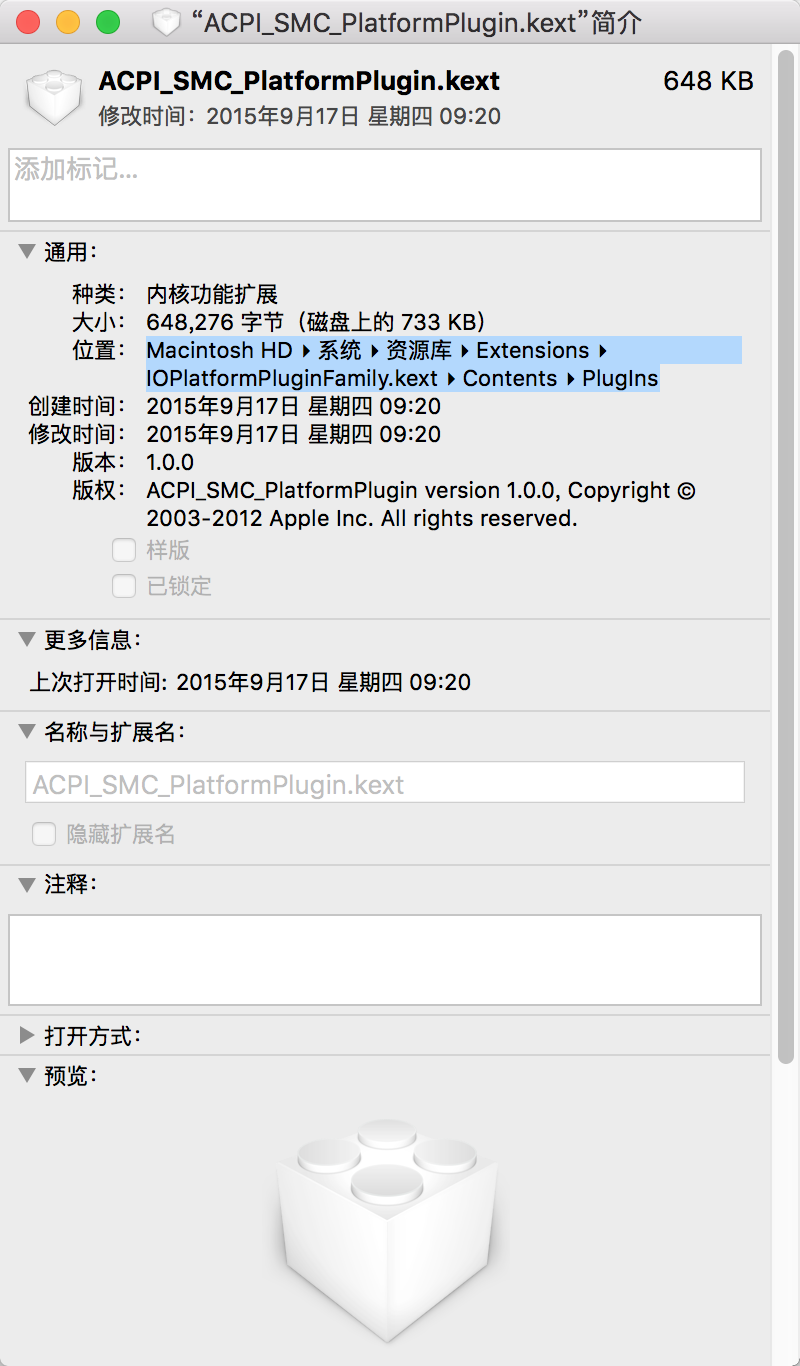The height and width of the screenshot is (1366, 800).
Task: Collapse the 名称与扩展名 section
Action: point(27,732)
